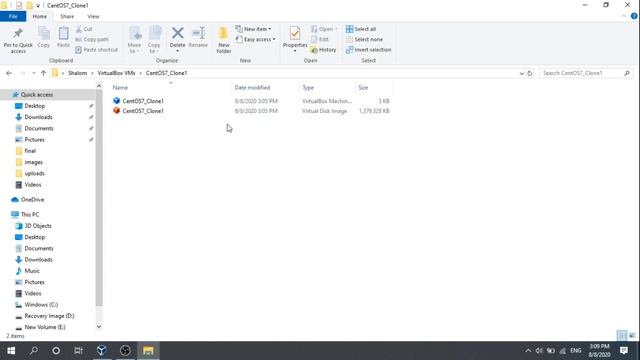Click the Open ribbon button
The width and height of the screenshot is (640, 360).
[324, 29]
